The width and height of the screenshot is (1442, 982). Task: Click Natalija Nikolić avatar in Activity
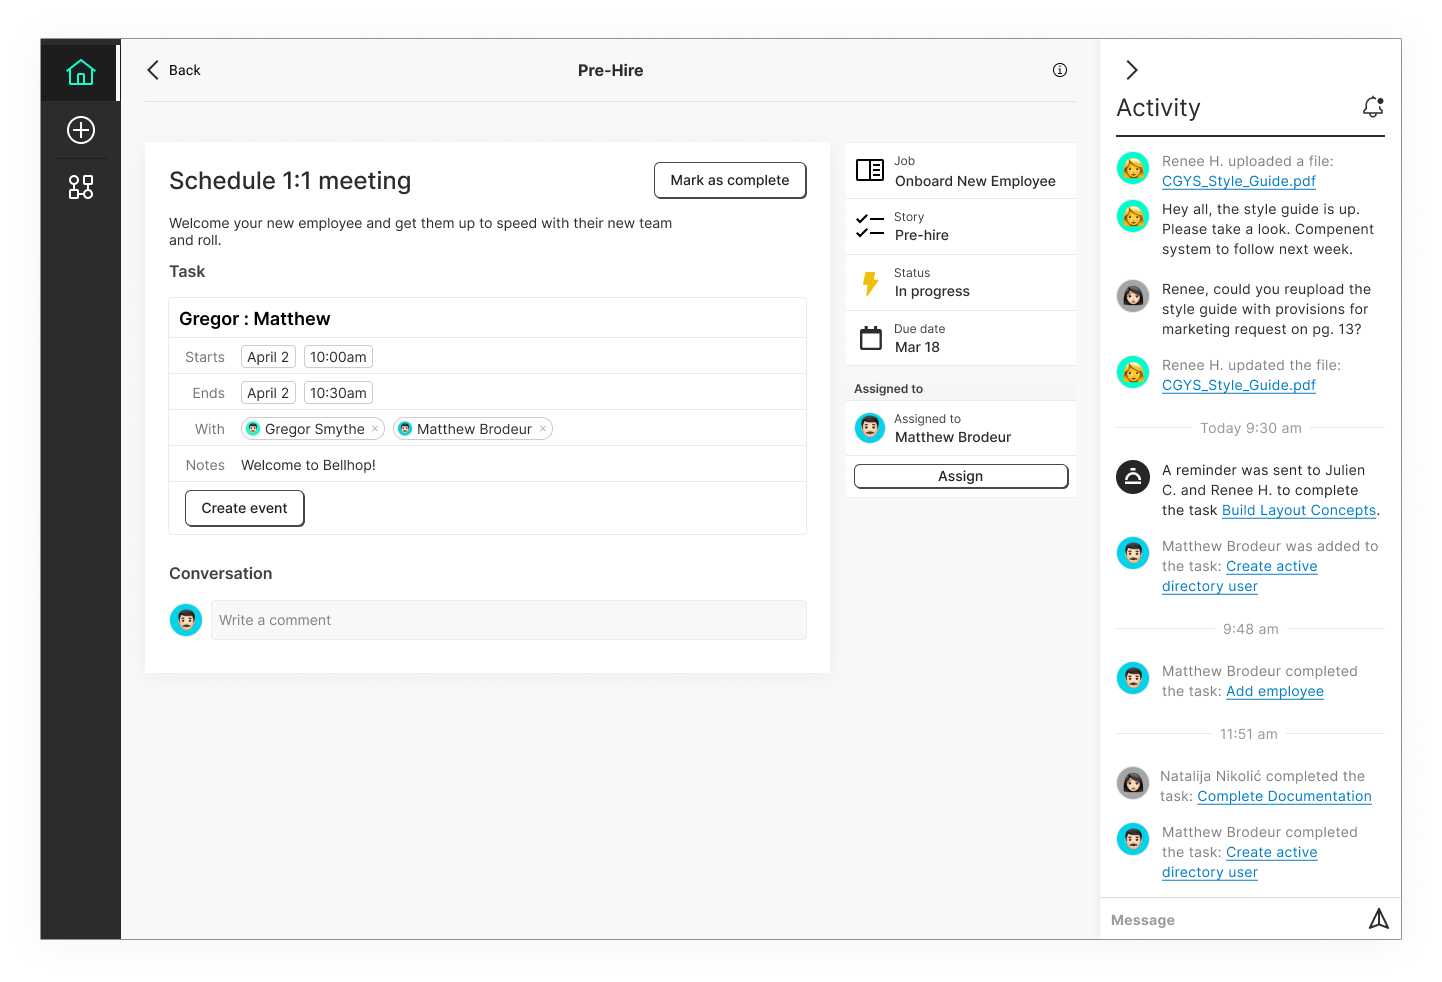tap(1133, 783)
